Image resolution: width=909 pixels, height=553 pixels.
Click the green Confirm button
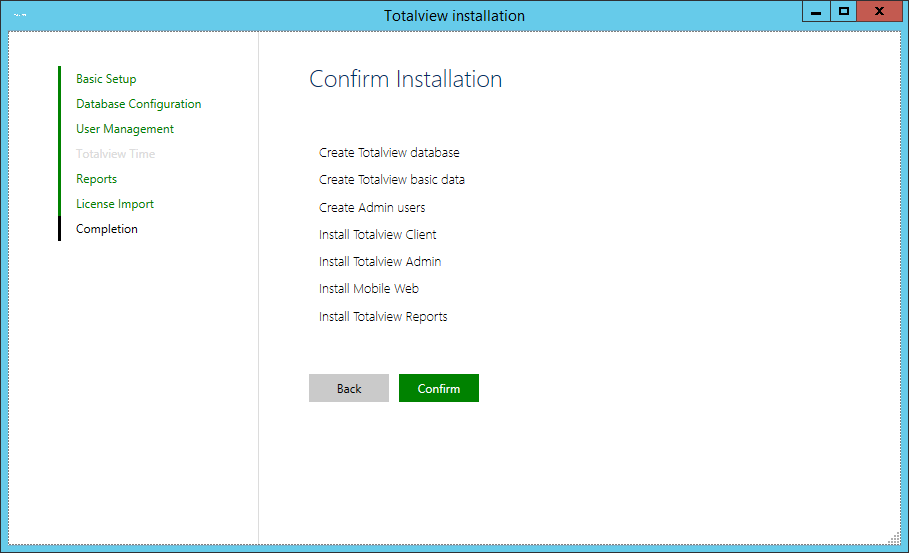[439, 388]
